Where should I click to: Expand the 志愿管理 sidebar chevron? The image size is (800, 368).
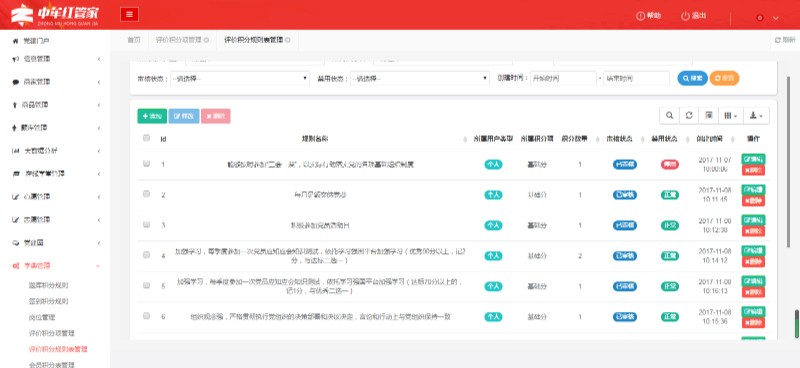pyautogui.click(x=98, y=220)
